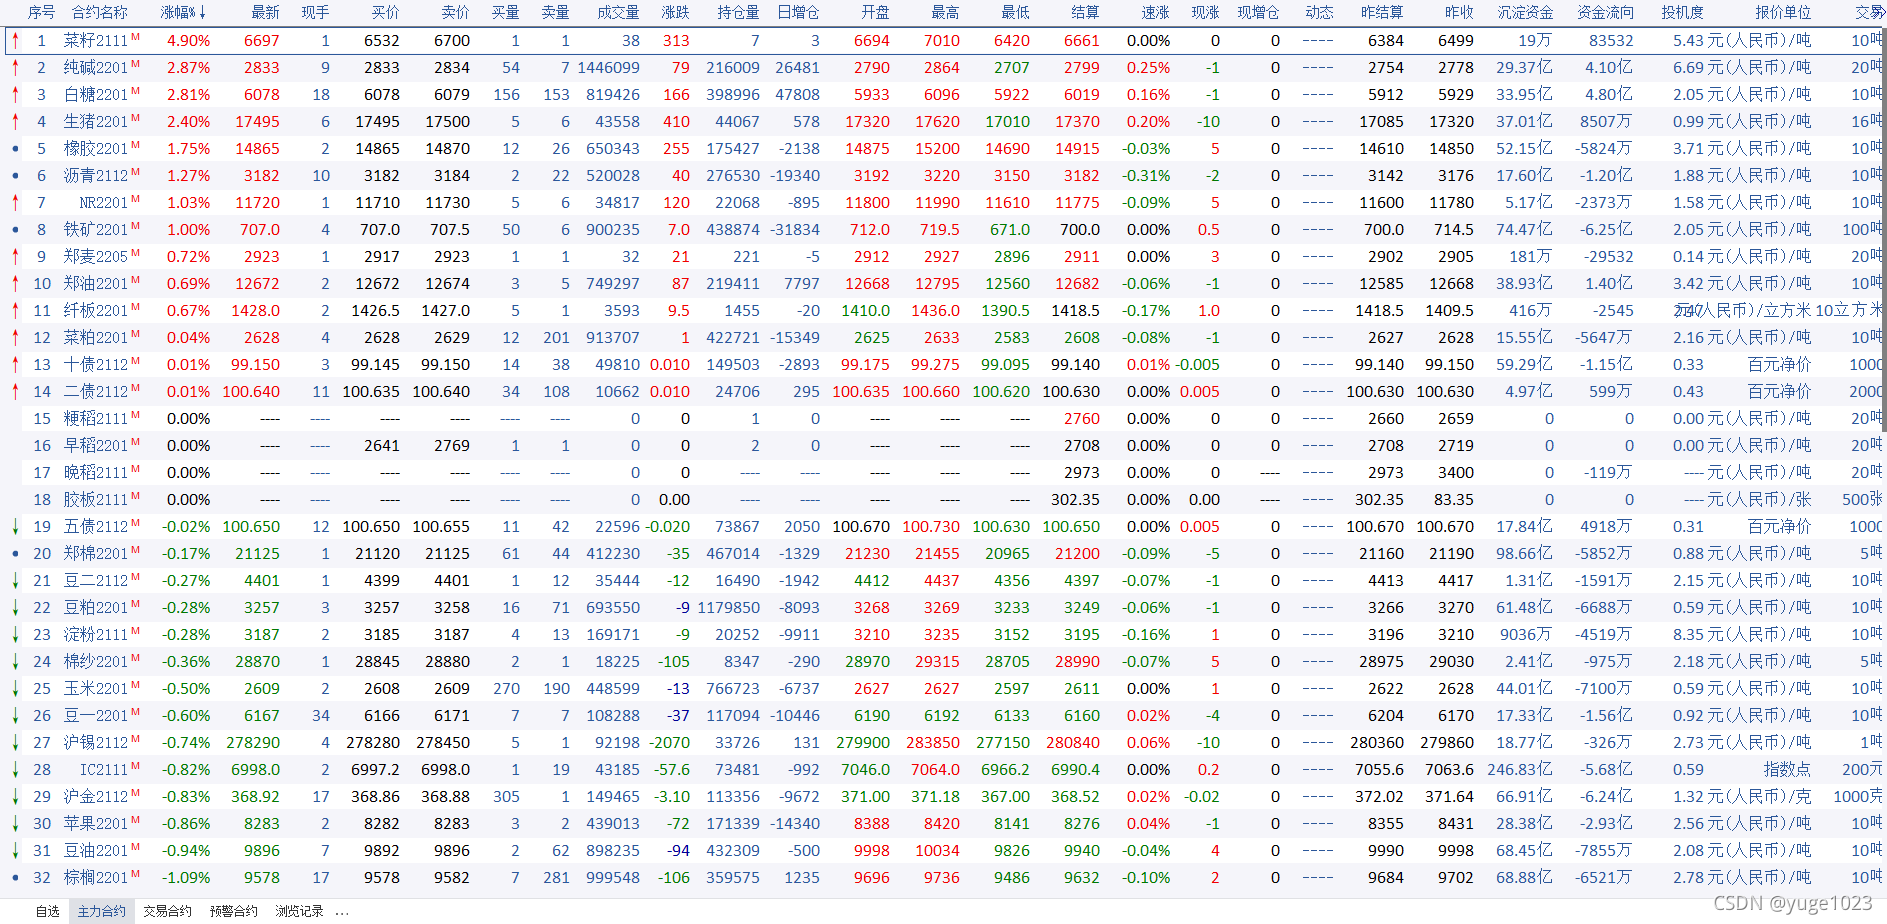This screenshot has height=924, width=1887.
Task: Open more tabs via the ellipsis
Action: coord(342,912)
